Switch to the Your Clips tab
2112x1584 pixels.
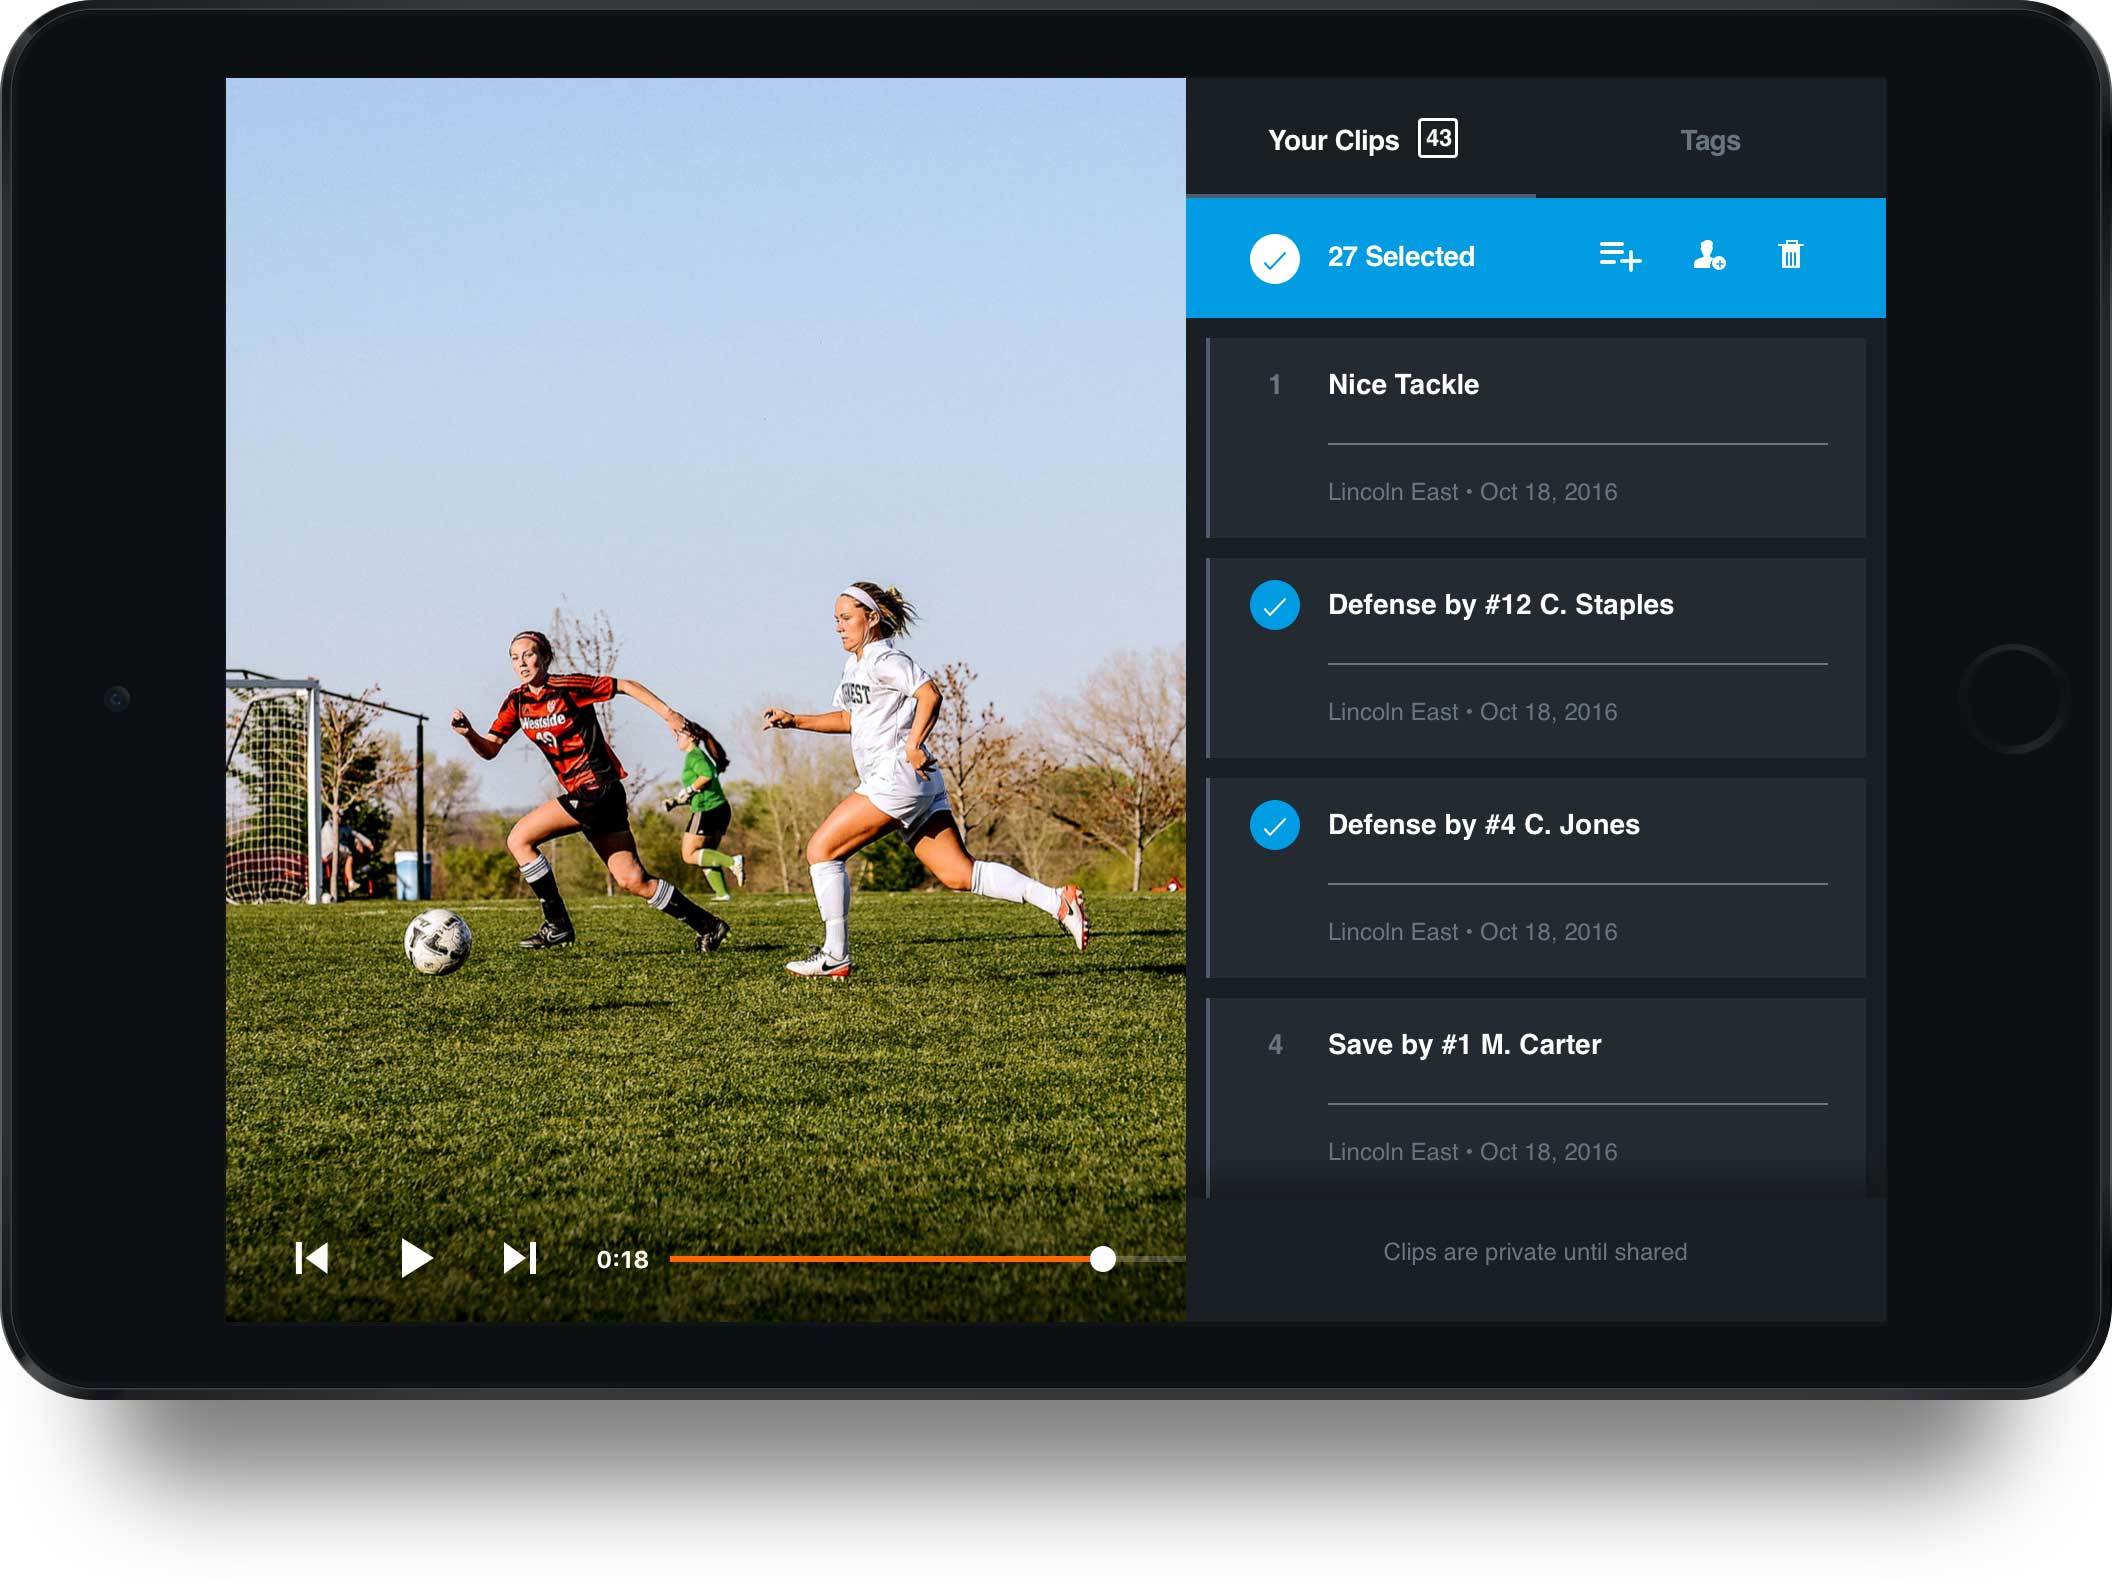pyautogui.click(x=1332, y=140)
